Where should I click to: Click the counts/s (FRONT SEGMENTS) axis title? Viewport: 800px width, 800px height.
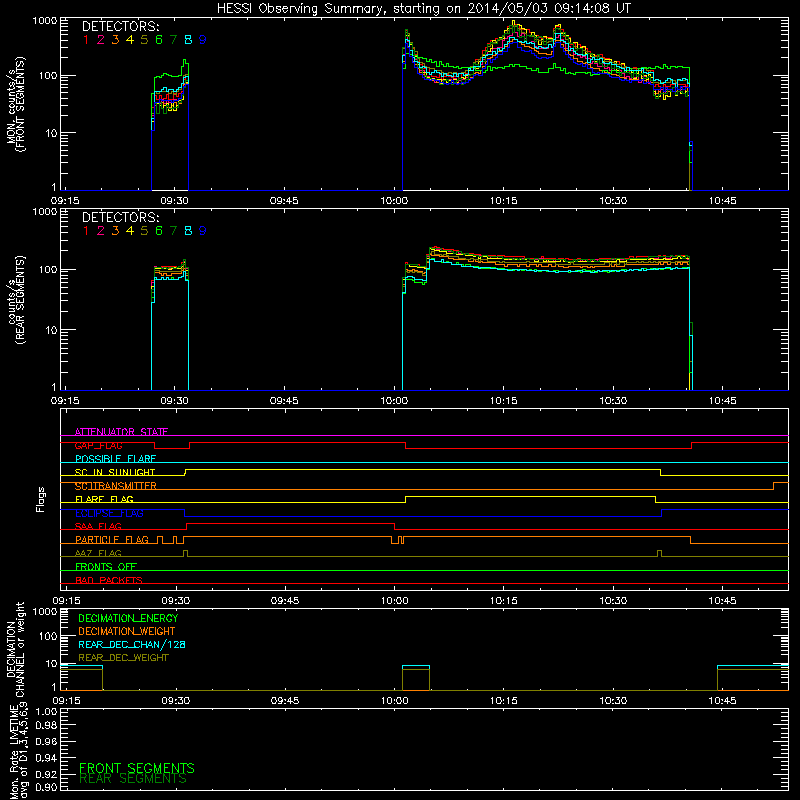click(15, 105)
